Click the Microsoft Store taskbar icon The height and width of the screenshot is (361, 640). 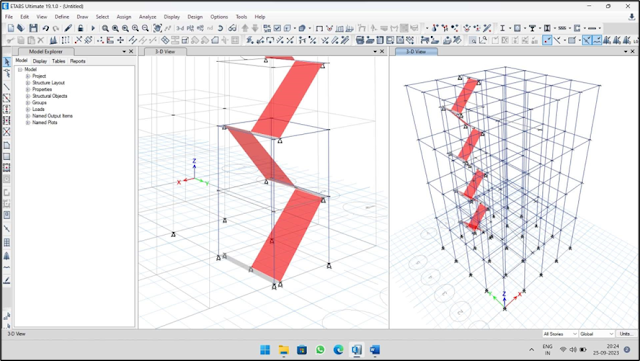[302, 350]
